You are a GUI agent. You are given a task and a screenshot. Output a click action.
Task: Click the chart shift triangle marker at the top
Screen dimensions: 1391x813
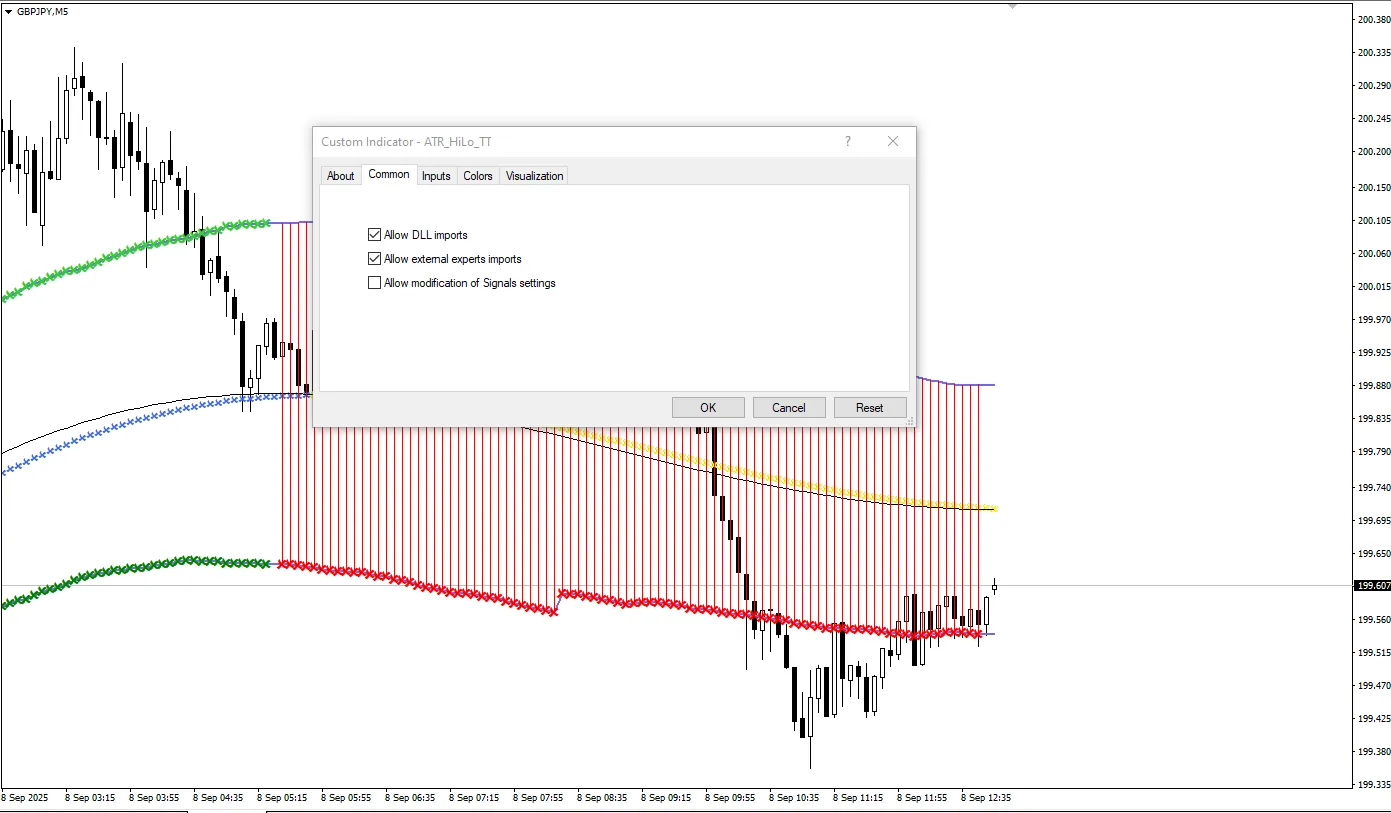tap(1012, 6)
